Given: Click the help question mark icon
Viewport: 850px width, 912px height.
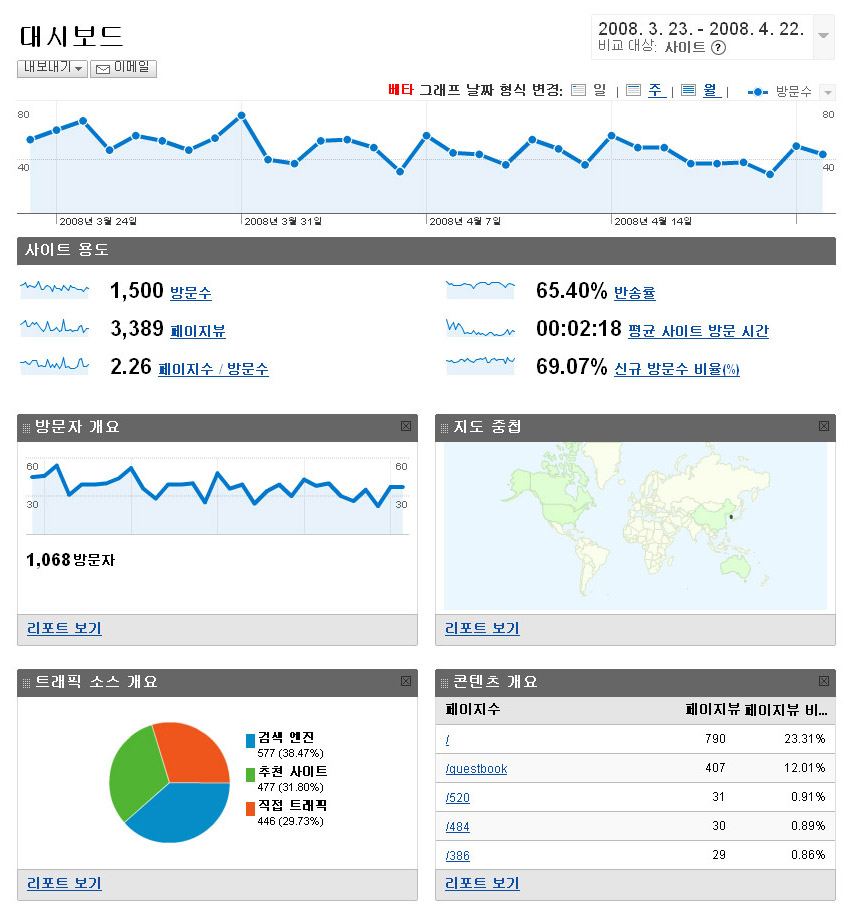Looking at the screenshot, I should [719, 48].
